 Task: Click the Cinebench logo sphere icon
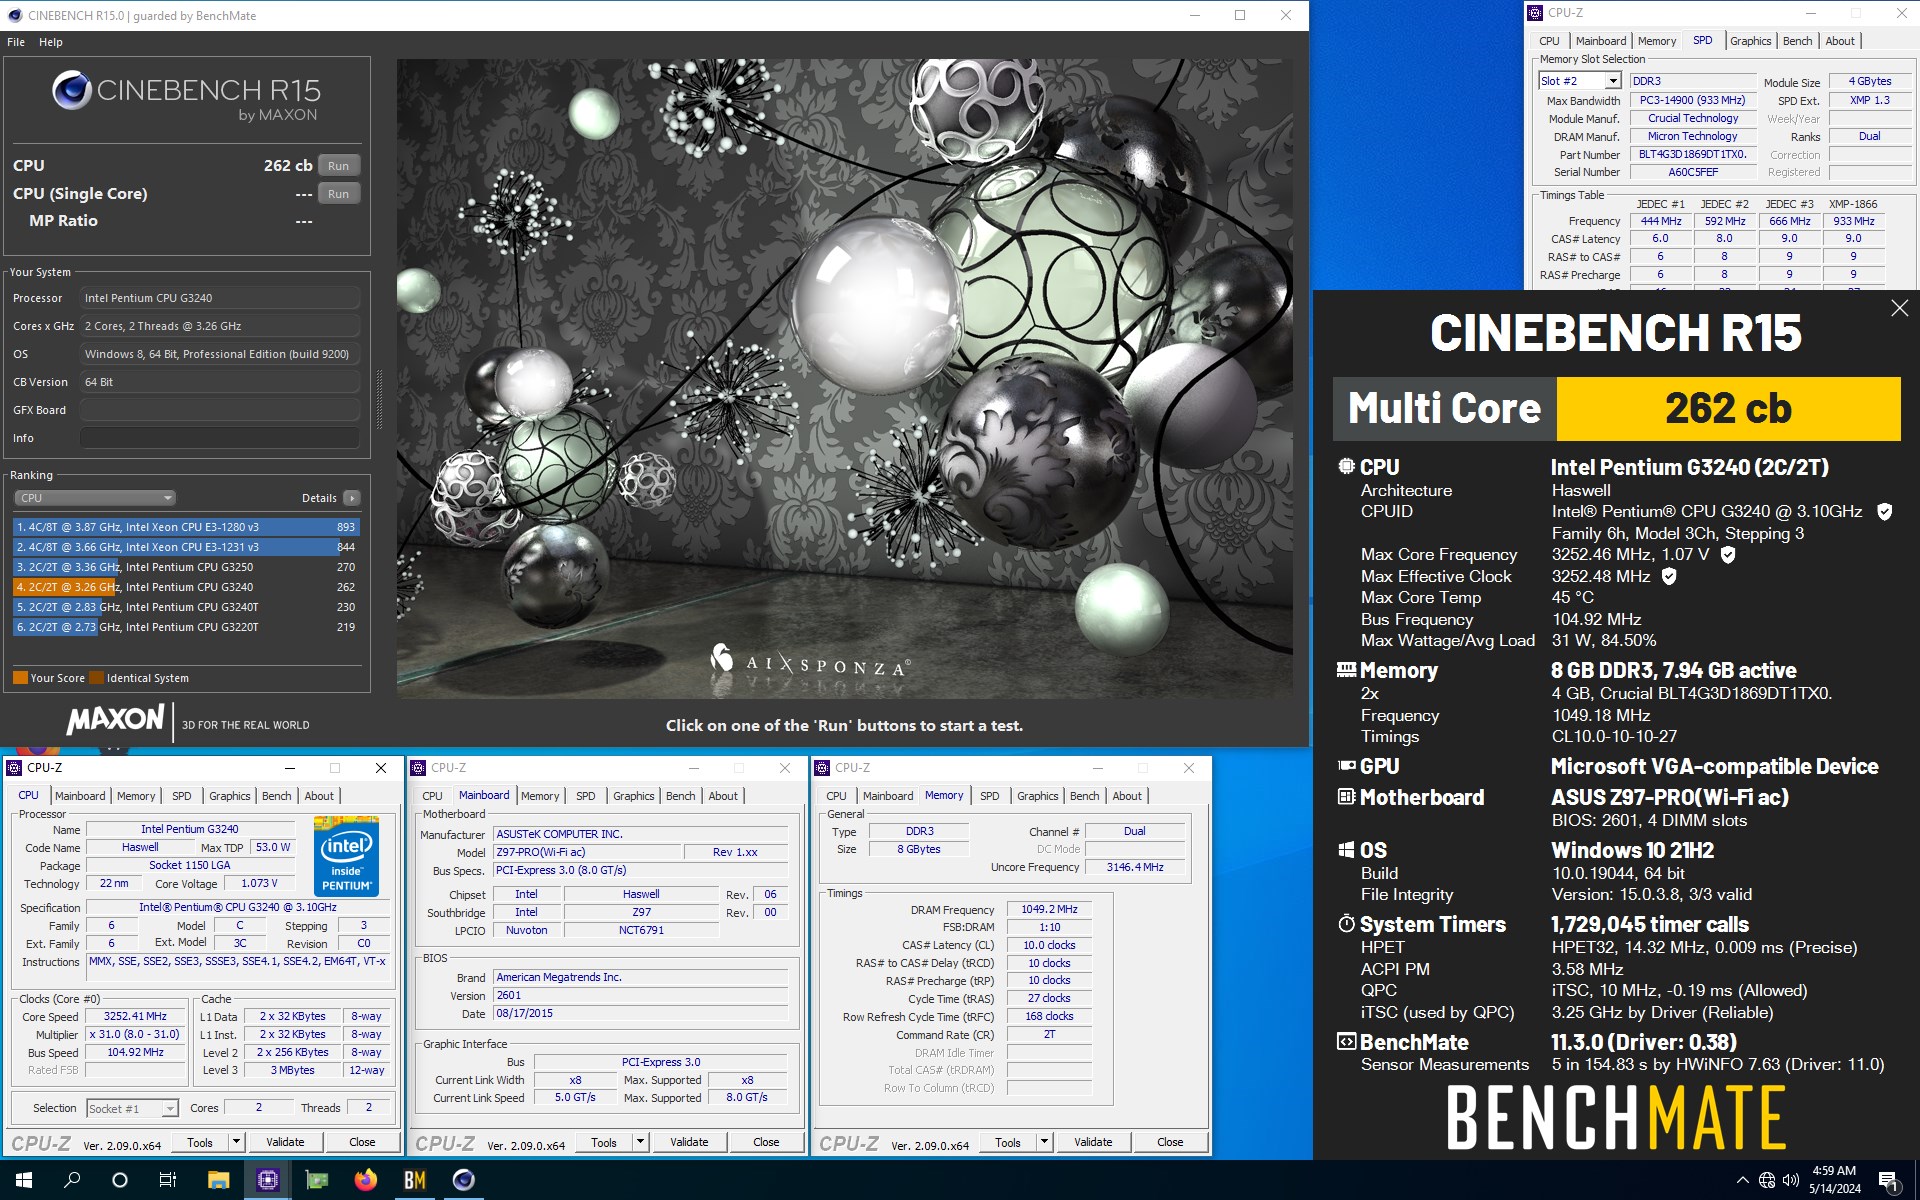[72, 90]
